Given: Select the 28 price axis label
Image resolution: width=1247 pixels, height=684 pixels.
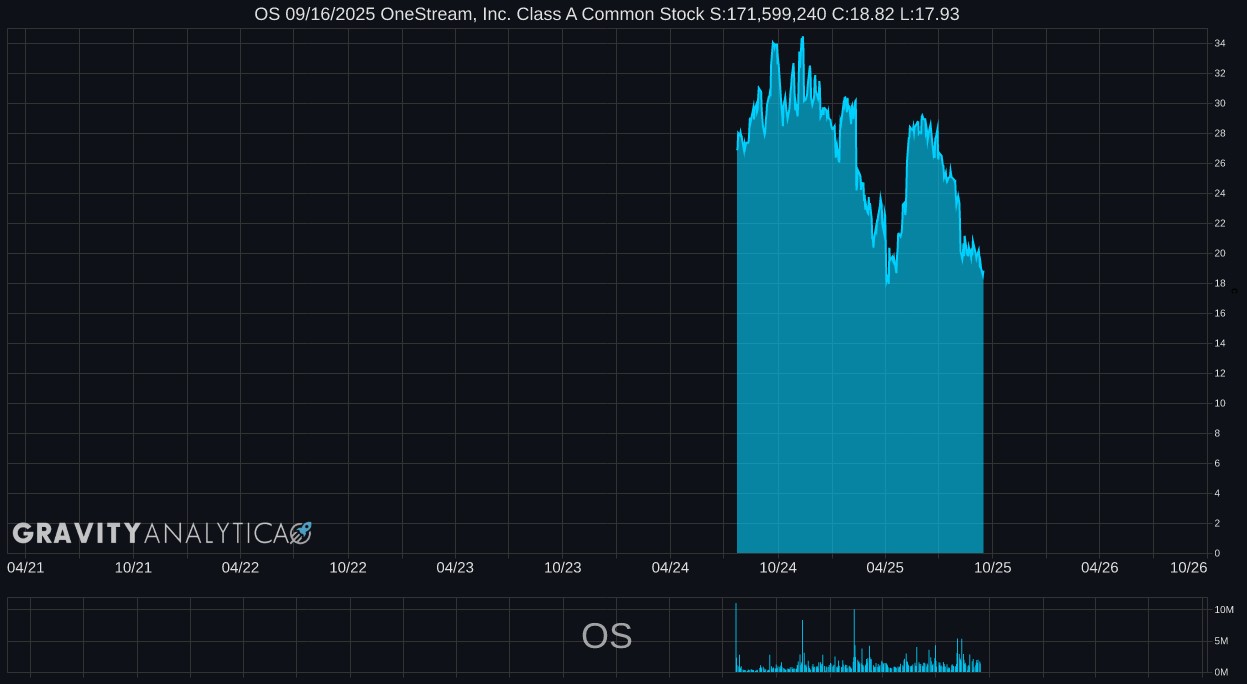Looking at the screenshot, I should point(1220,133).
